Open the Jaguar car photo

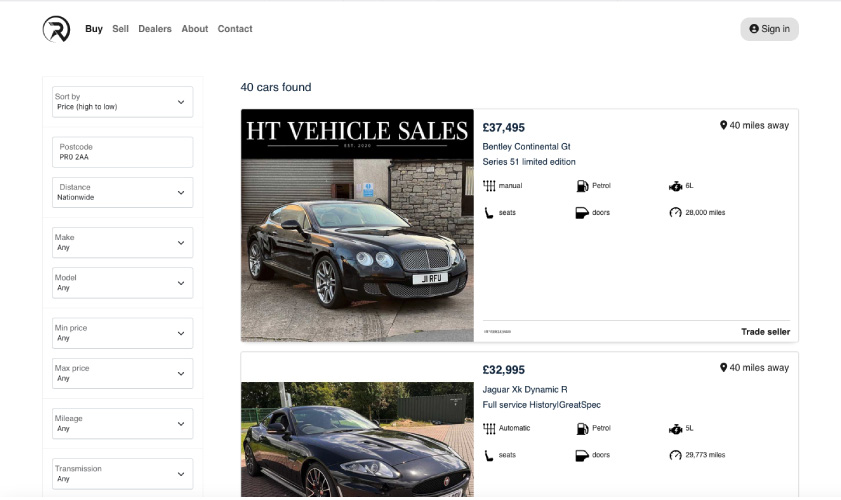click(x=357, y=439)
